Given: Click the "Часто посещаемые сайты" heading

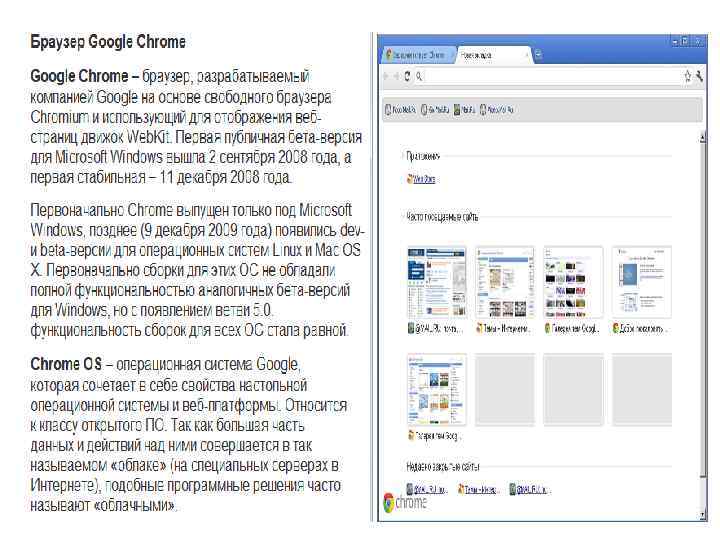Looking at the screenshot, I should pos(442,216).
